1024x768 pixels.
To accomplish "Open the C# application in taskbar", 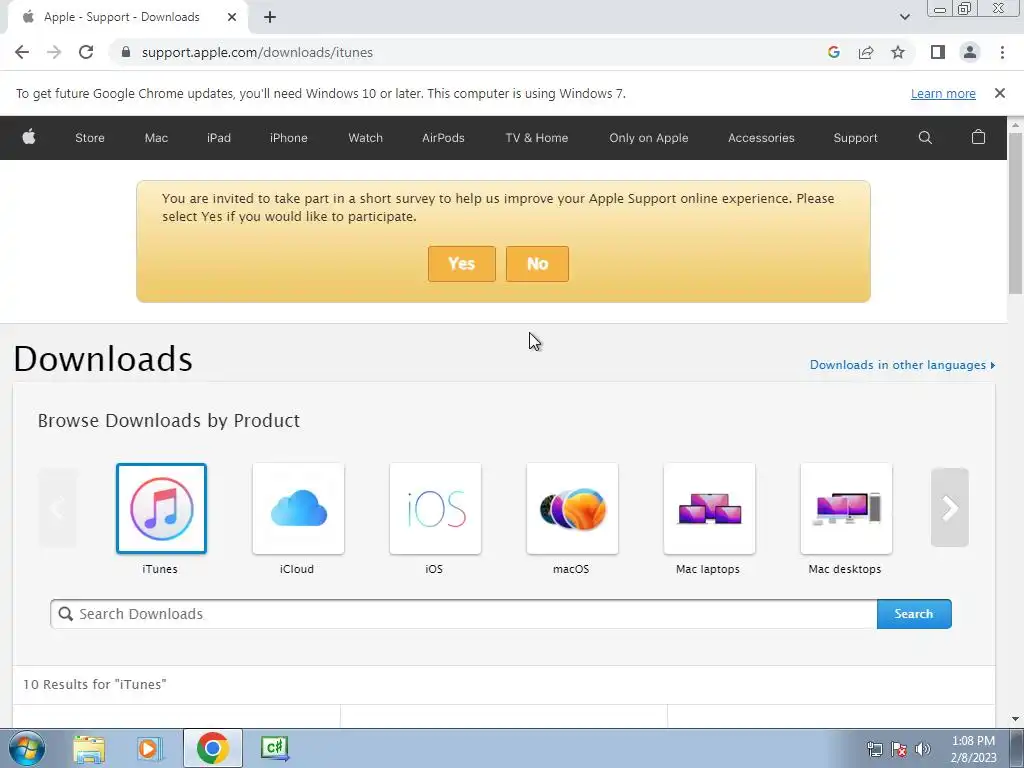I will click(x=274, y=748).
